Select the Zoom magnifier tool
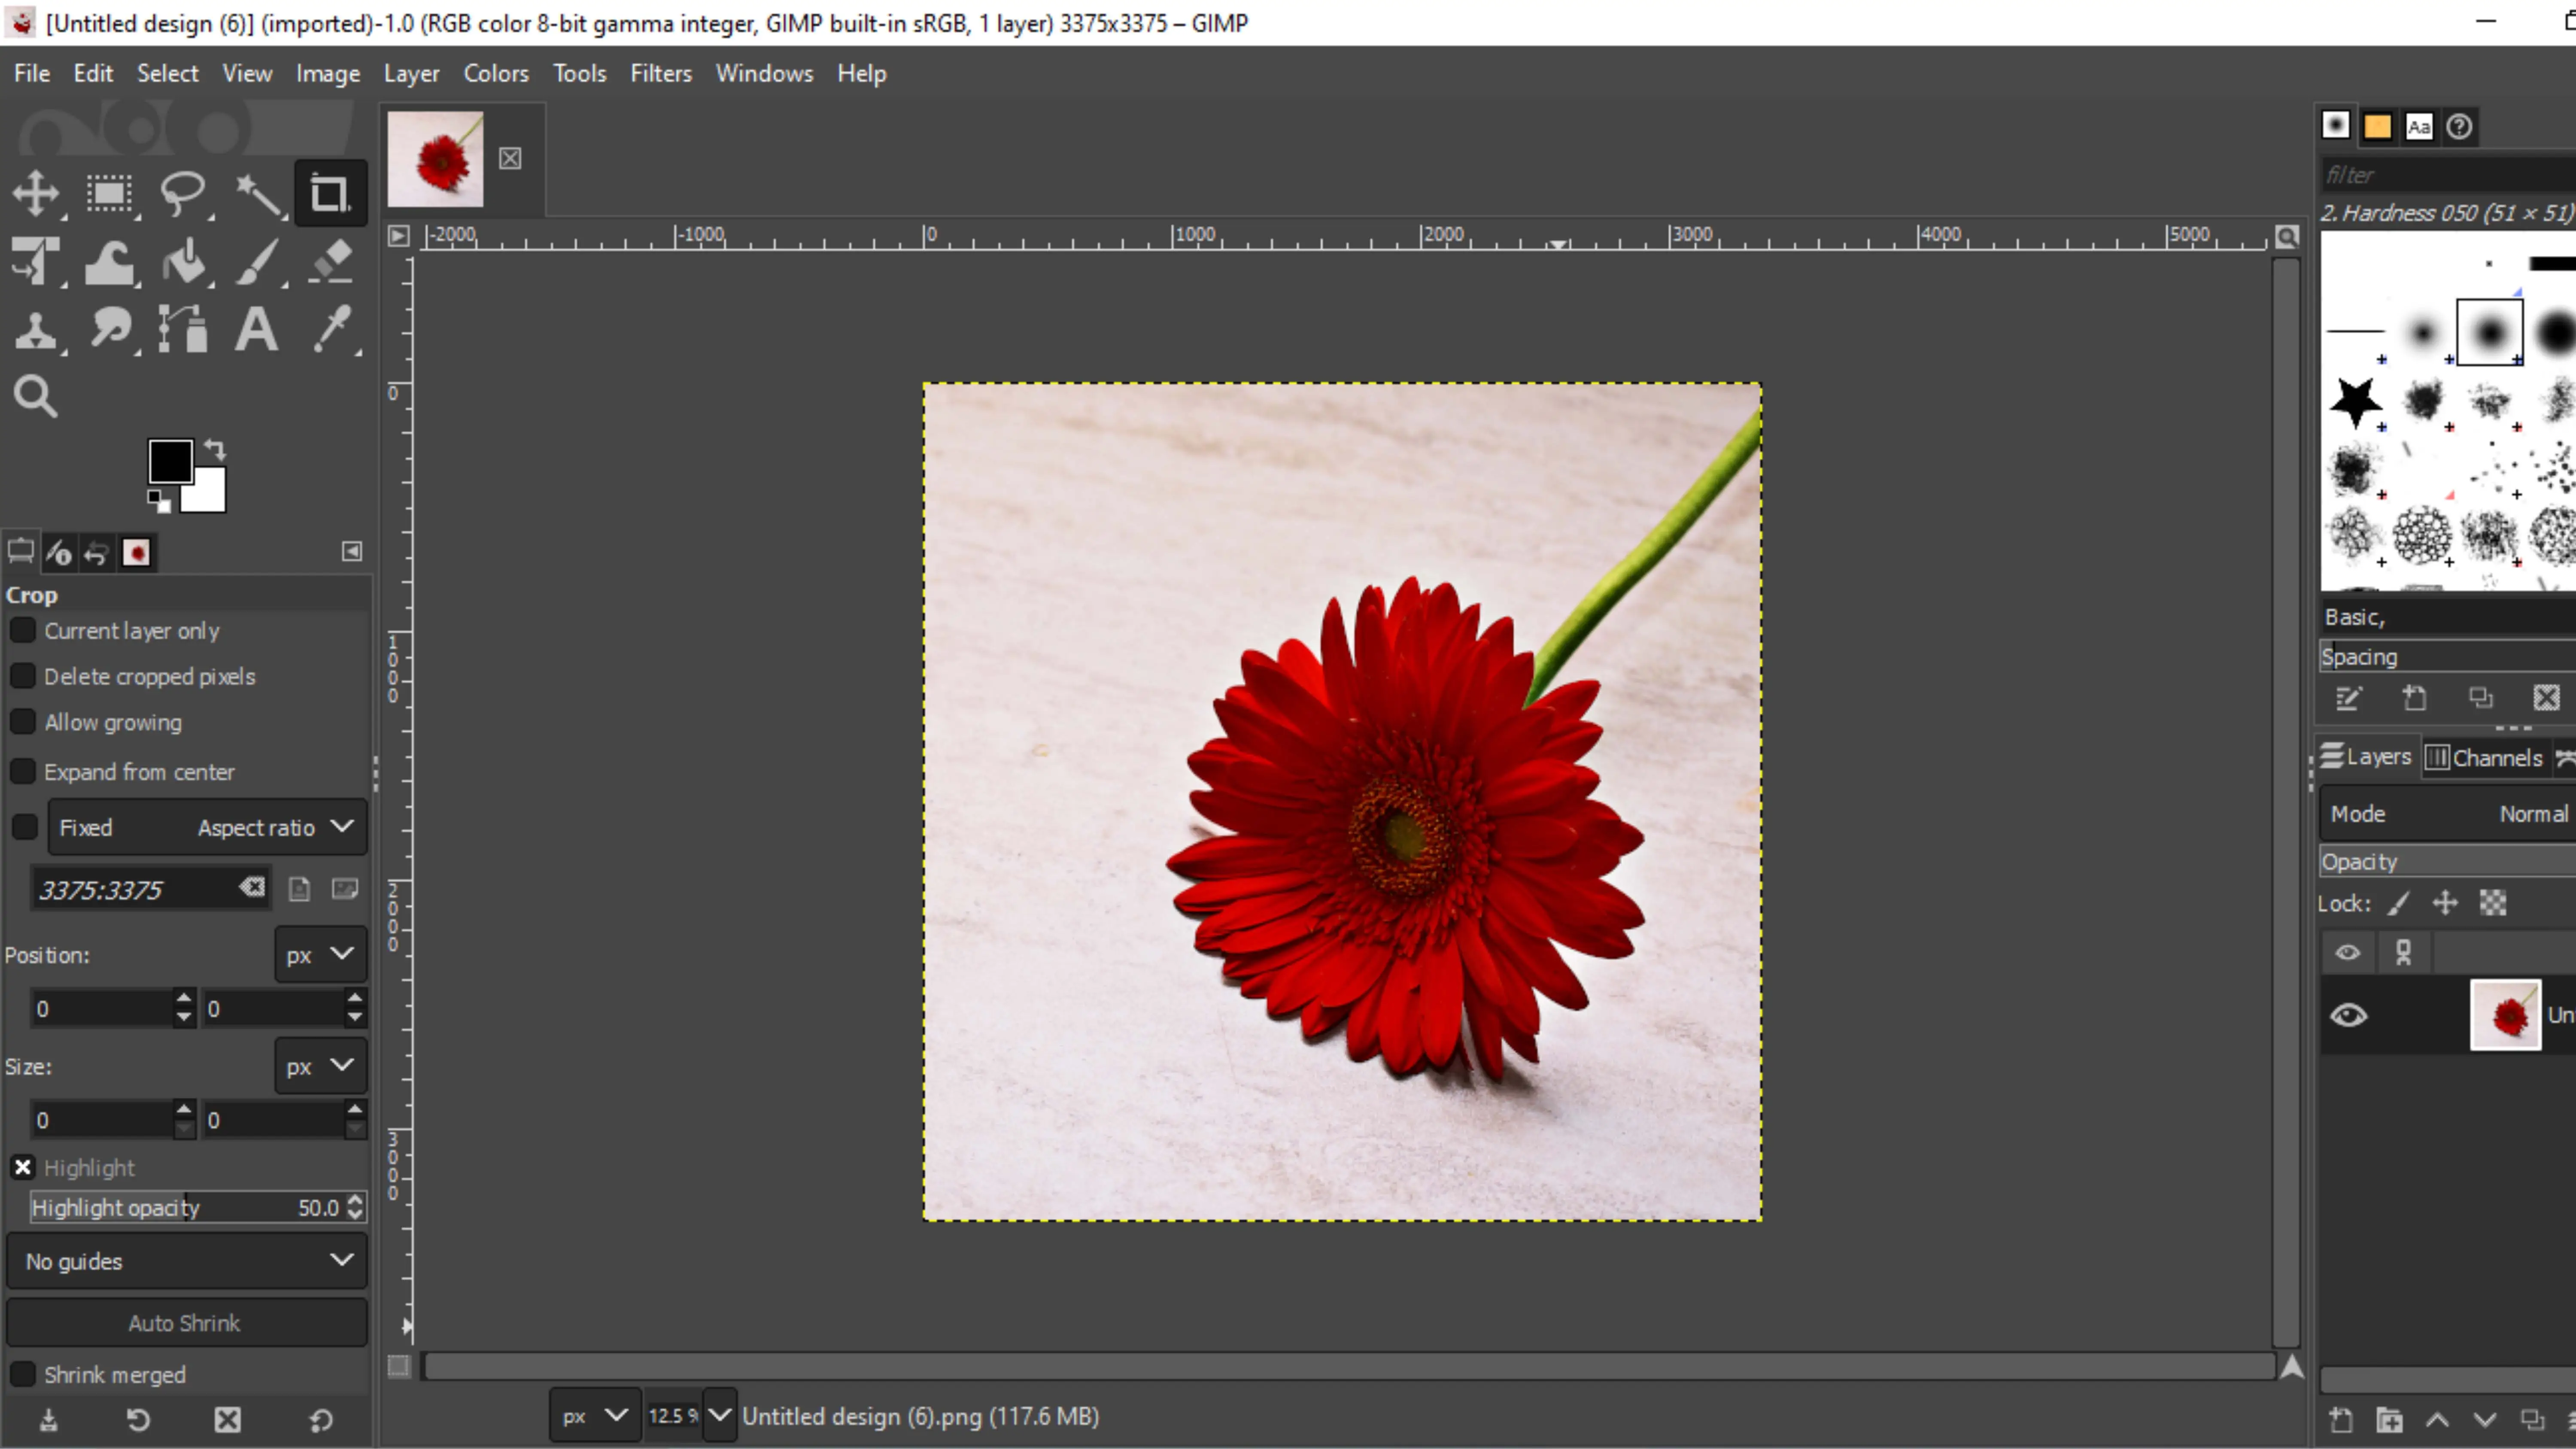The image size is (2576, 1449). pos(36,396)
